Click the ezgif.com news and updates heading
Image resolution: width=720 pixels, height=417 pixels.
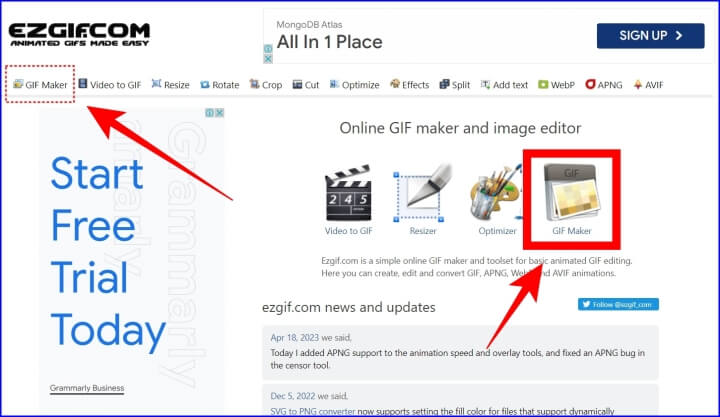coord(349,307)
